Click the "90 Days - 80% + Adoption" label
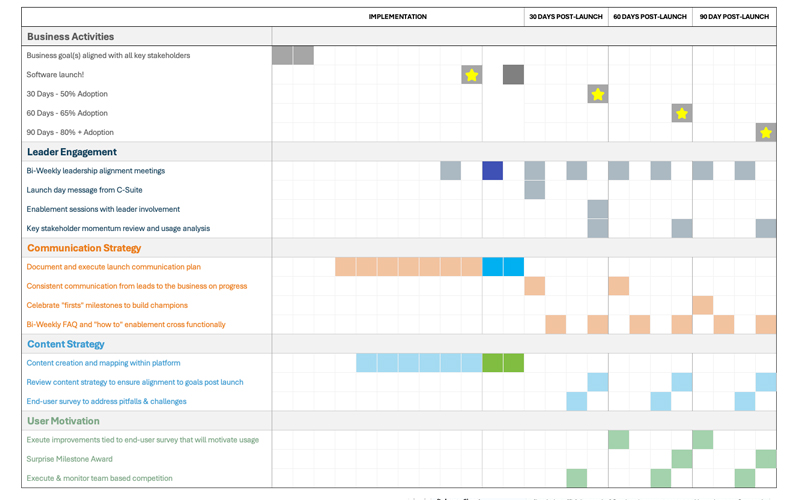This screenshot has height=500, width=800. point(70,132)
